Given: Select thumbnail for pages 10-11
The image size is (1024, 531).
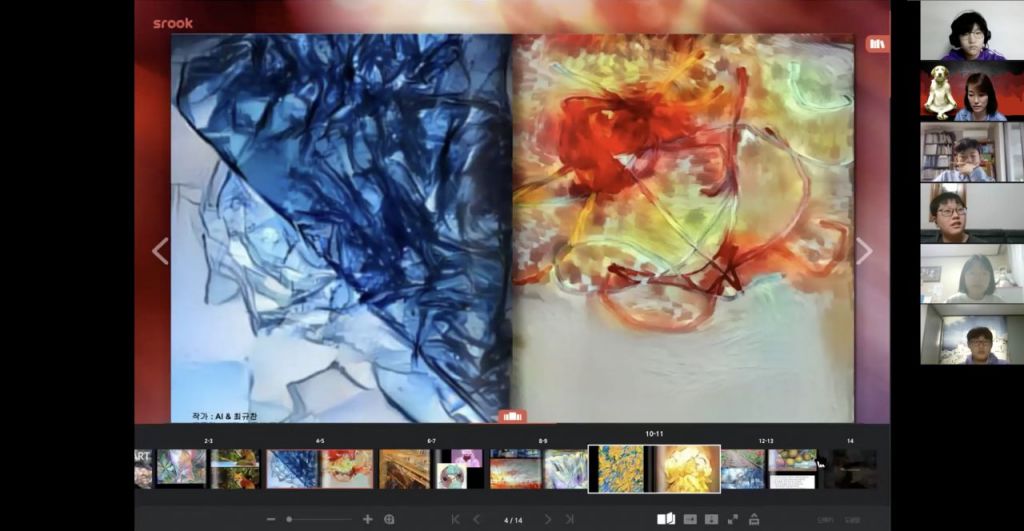Looking at the screenshot, I should tap(654, 469).
